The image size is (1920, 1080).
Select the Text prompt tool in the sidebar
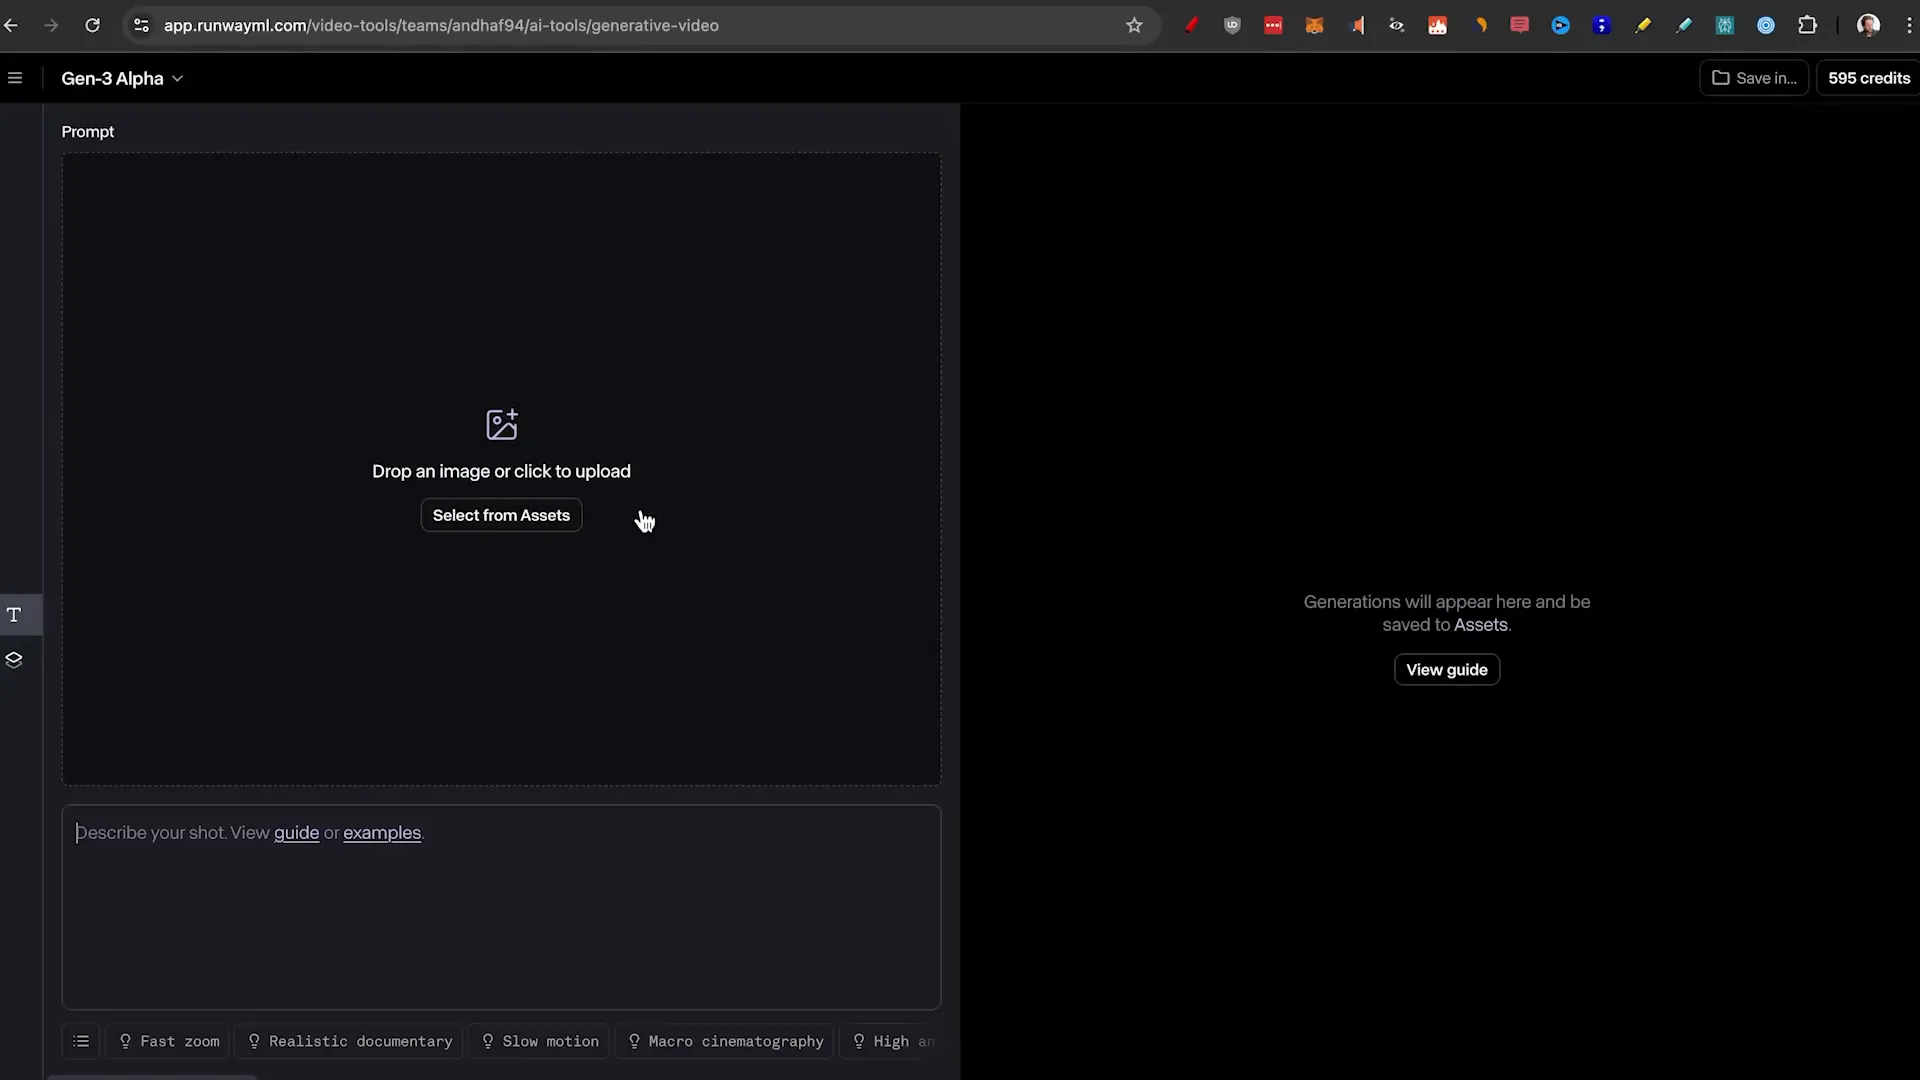coord(14,615)
